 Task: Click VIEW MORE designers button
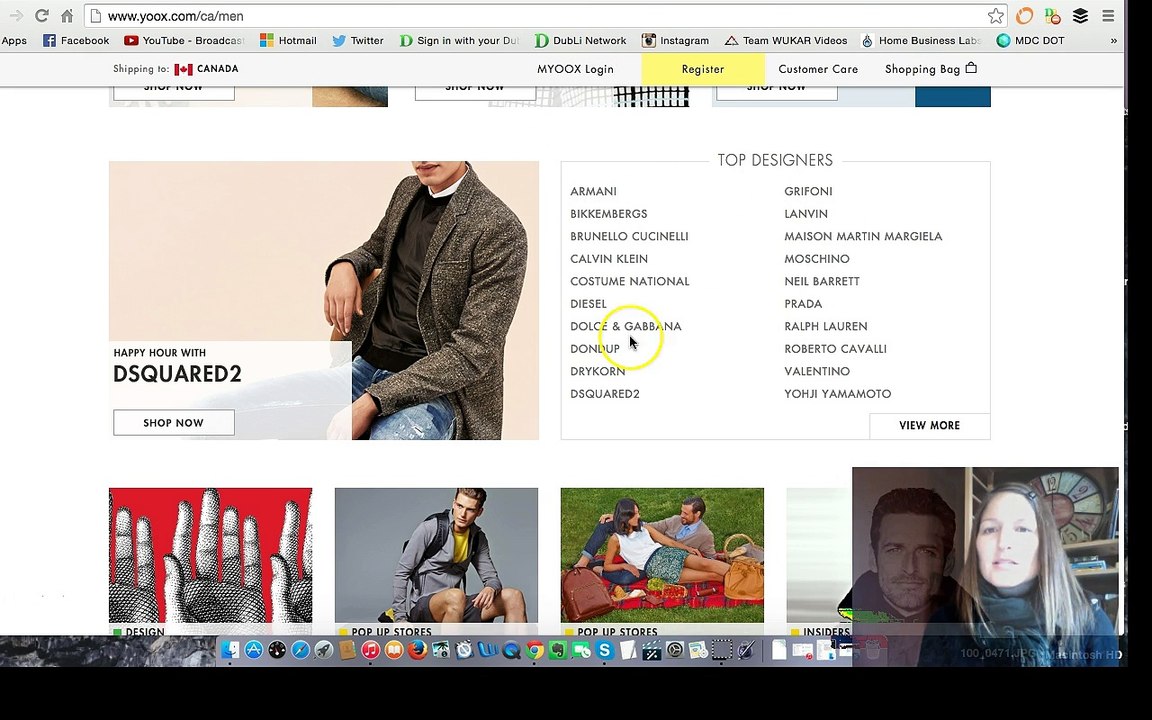[x=929, y=425]
